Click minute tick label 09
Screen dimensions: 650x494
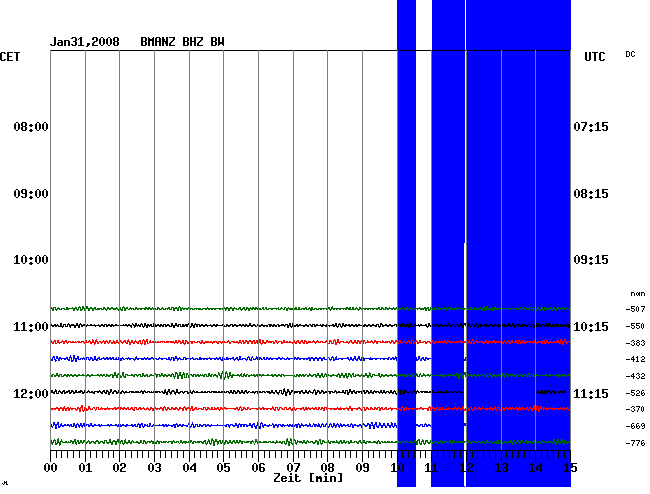tap(363, 468)
